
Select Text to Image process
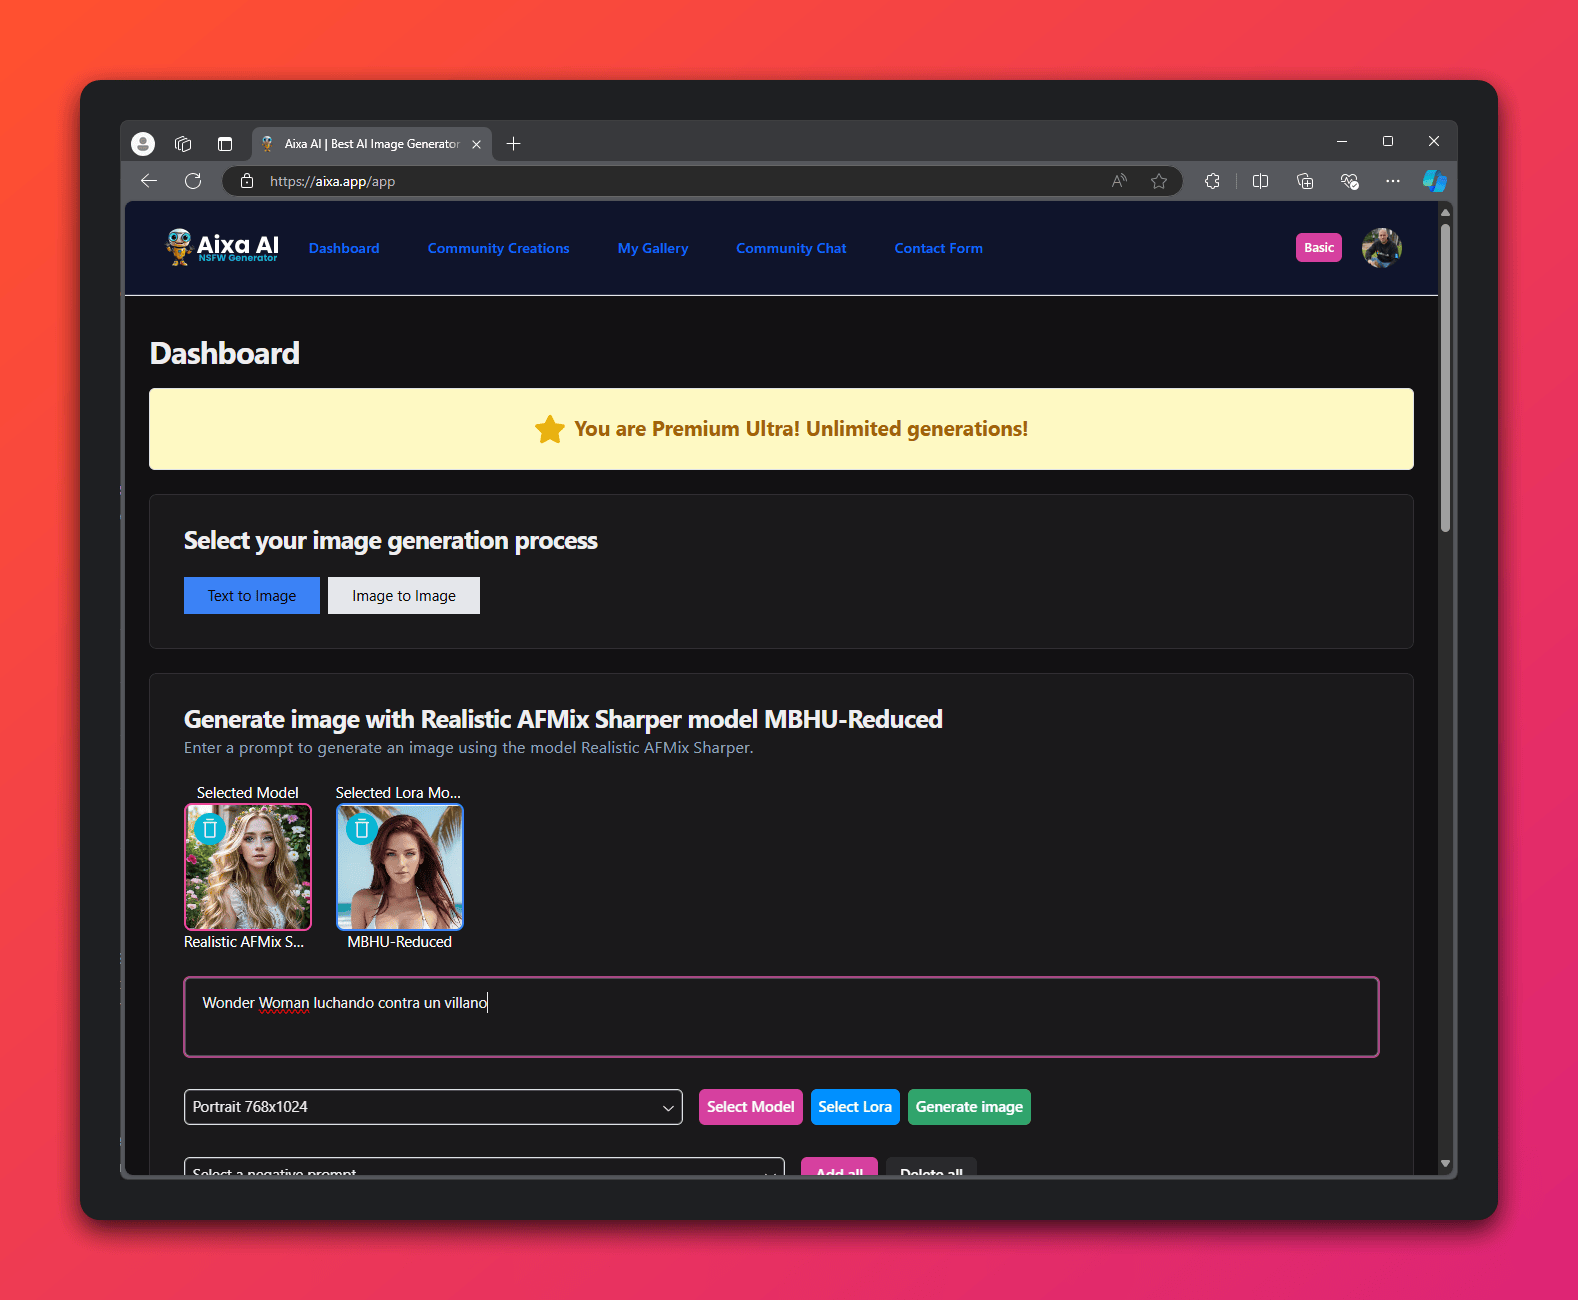point(252,595)
